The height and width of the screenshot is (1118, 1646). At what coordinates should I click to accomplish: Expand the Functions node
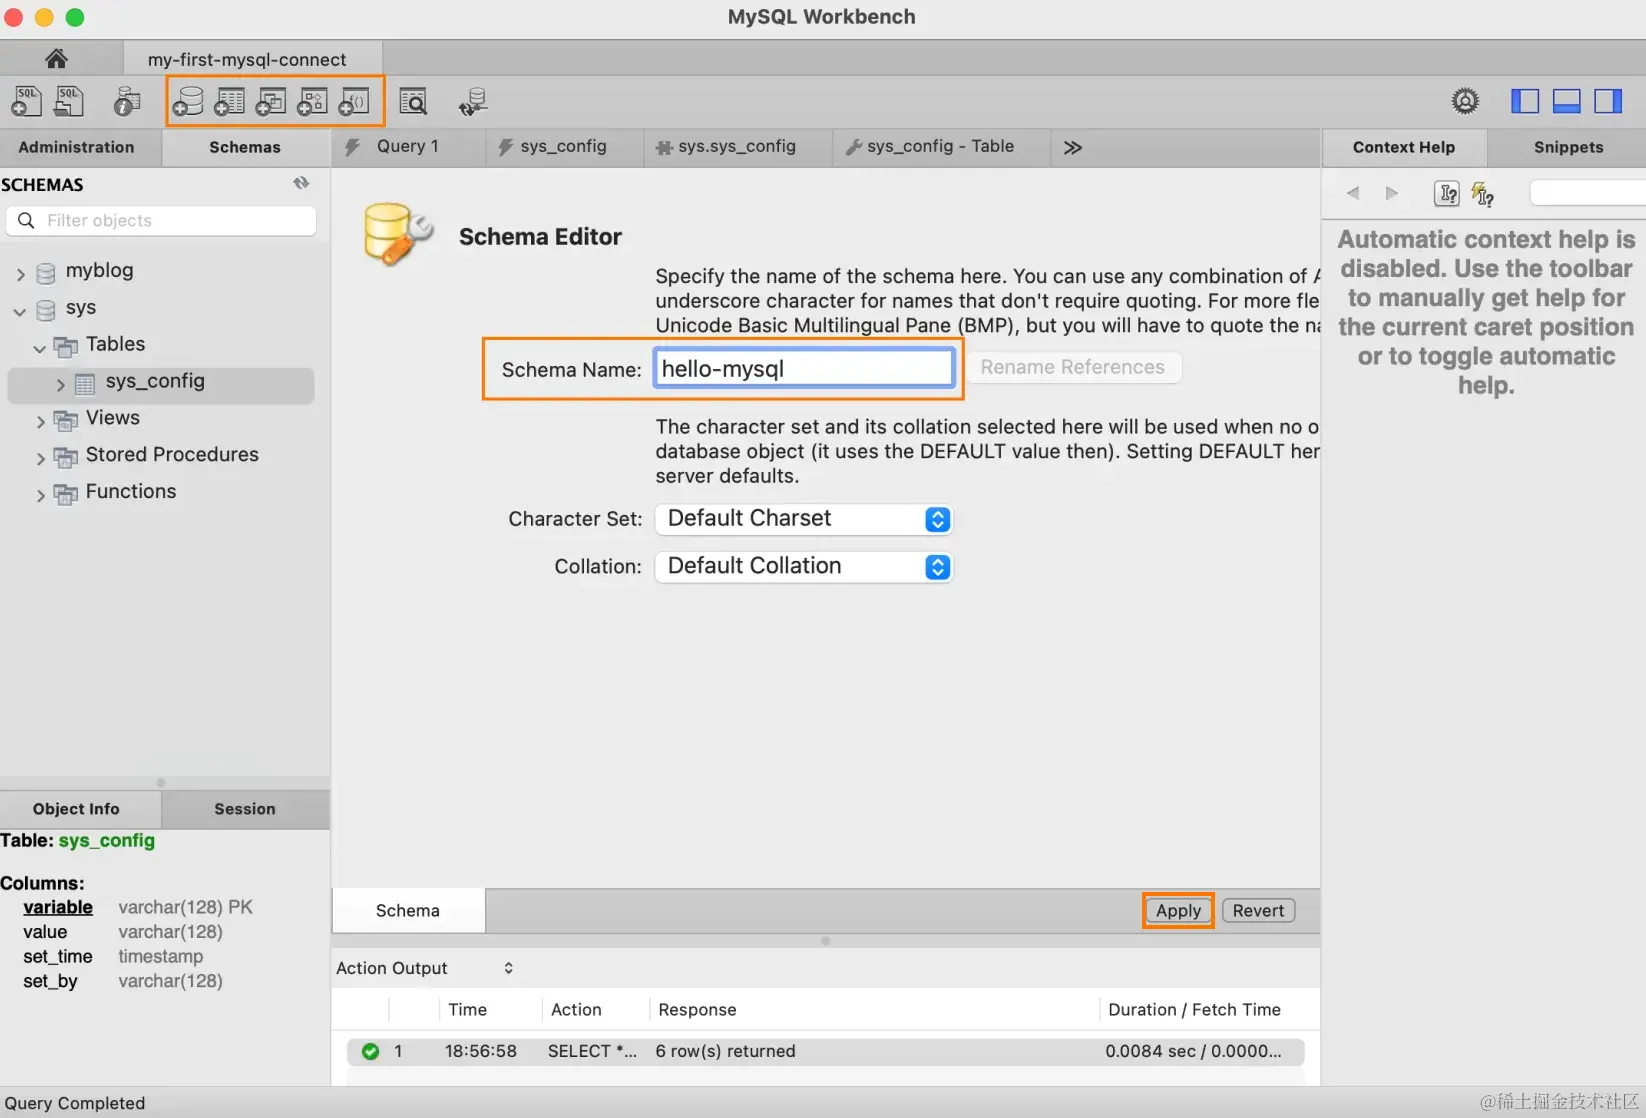tap(40, 495)
